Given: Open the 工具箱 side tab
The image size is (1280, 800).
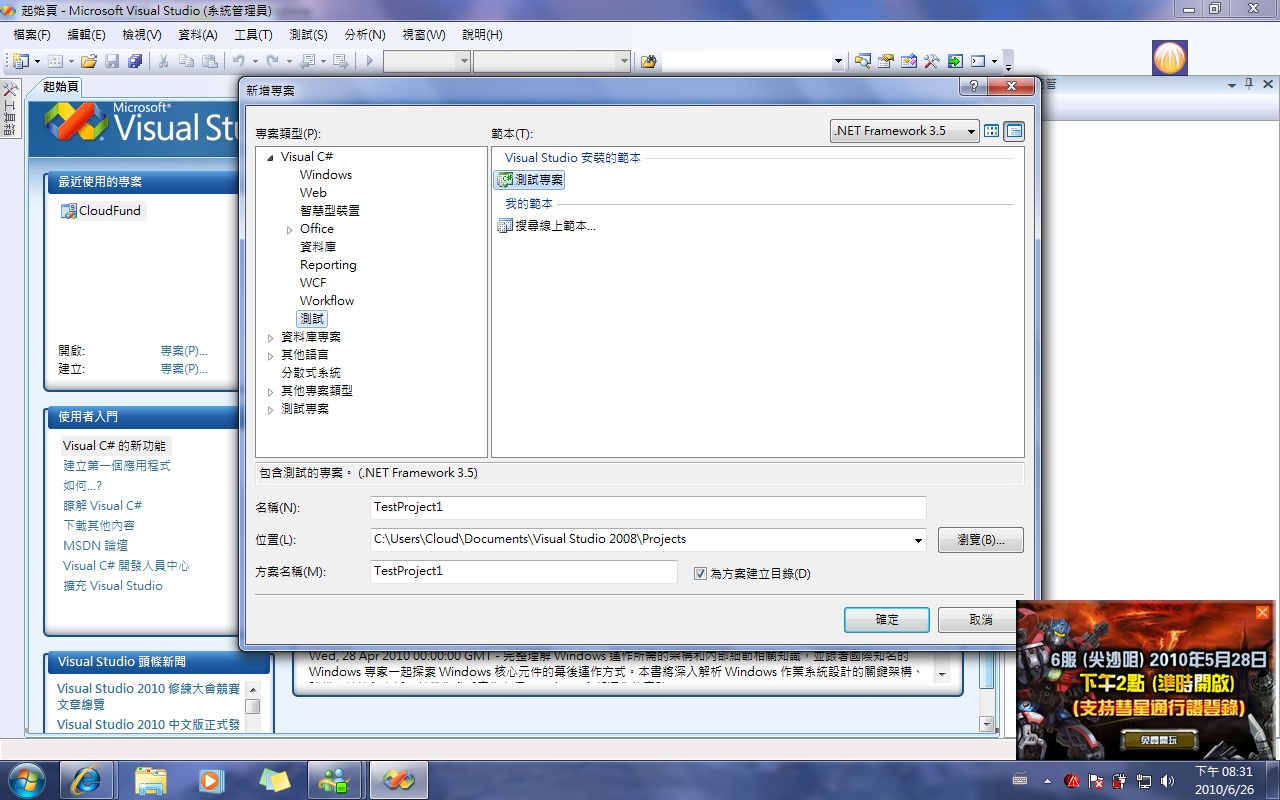Looking at the screenshot, I should pyautogui.click(x=10, y=110).
